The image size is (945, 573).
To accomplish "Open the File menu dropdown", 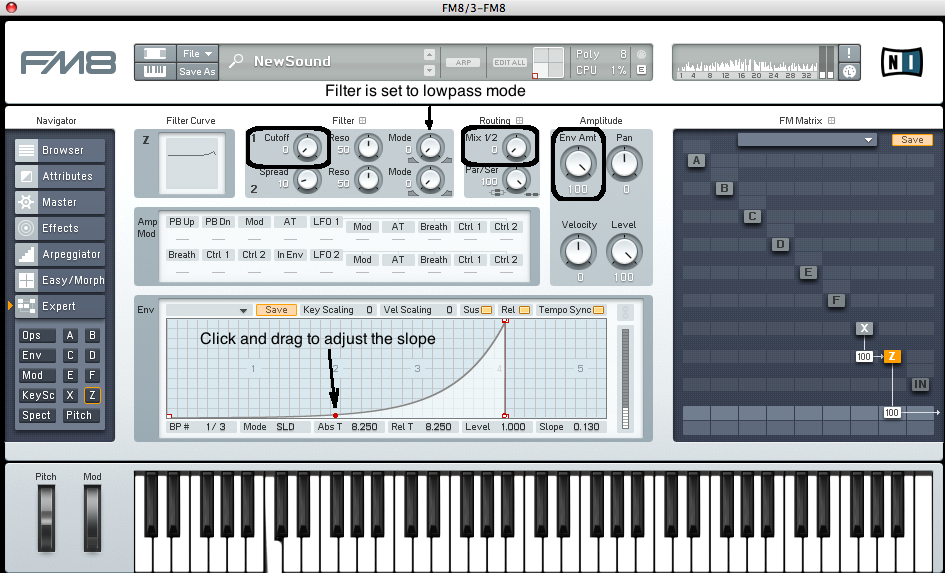I will pyautogui.click(x=197, y=54).
